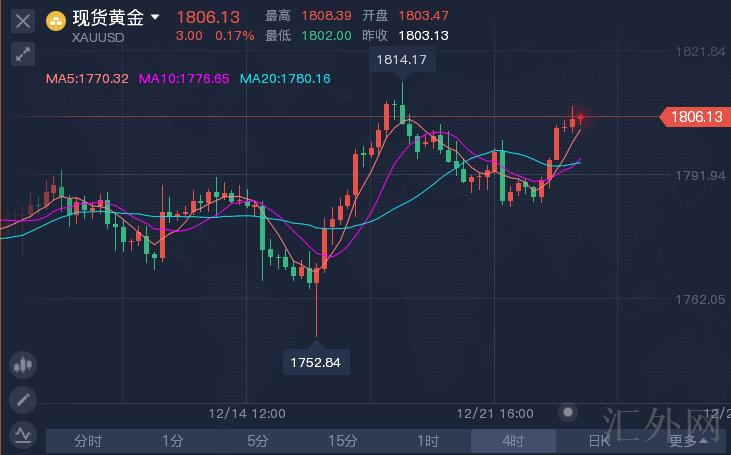This screenshot has height=455, width=731.
Task: Select the 5分 timeframe tab
Action: [258, 441]
